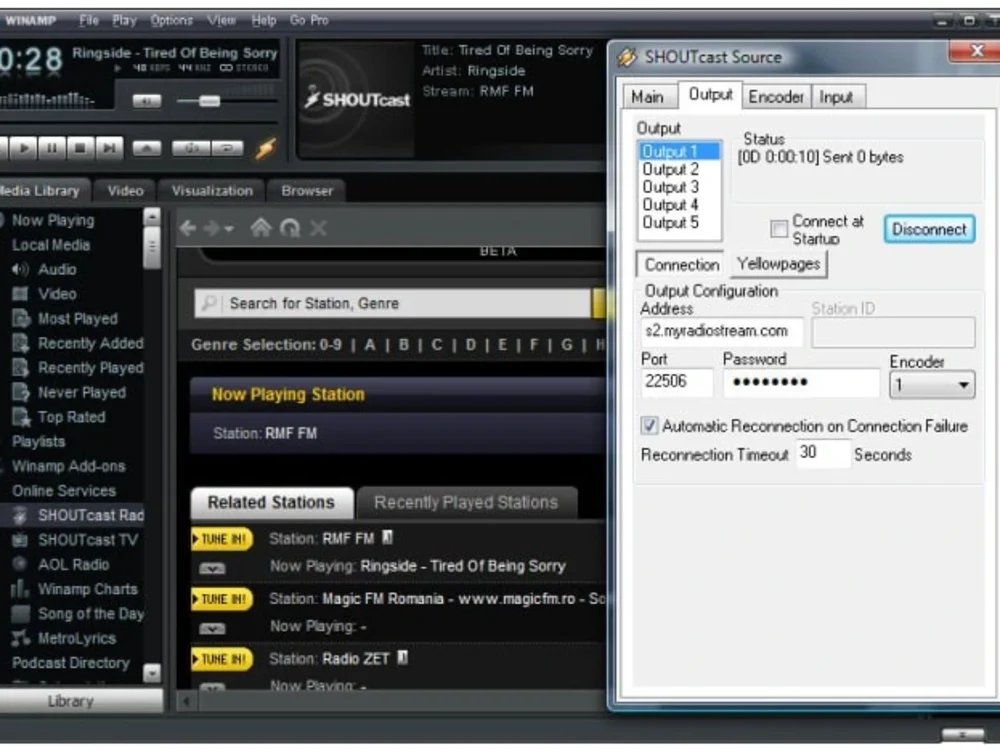The width and height of the screenshot is (1000, 750).
Task: Select genre letter G link
Action: [567, 345]
